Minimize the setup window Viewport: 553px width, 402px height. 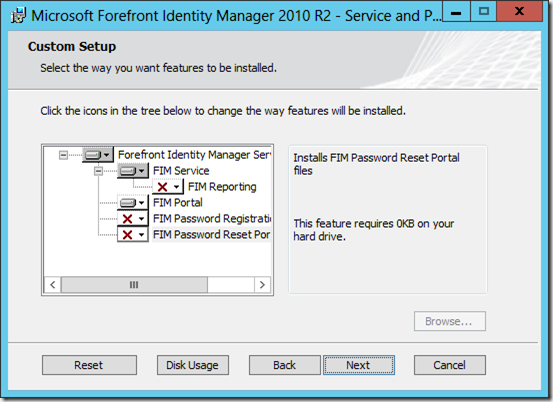point(456,12)
